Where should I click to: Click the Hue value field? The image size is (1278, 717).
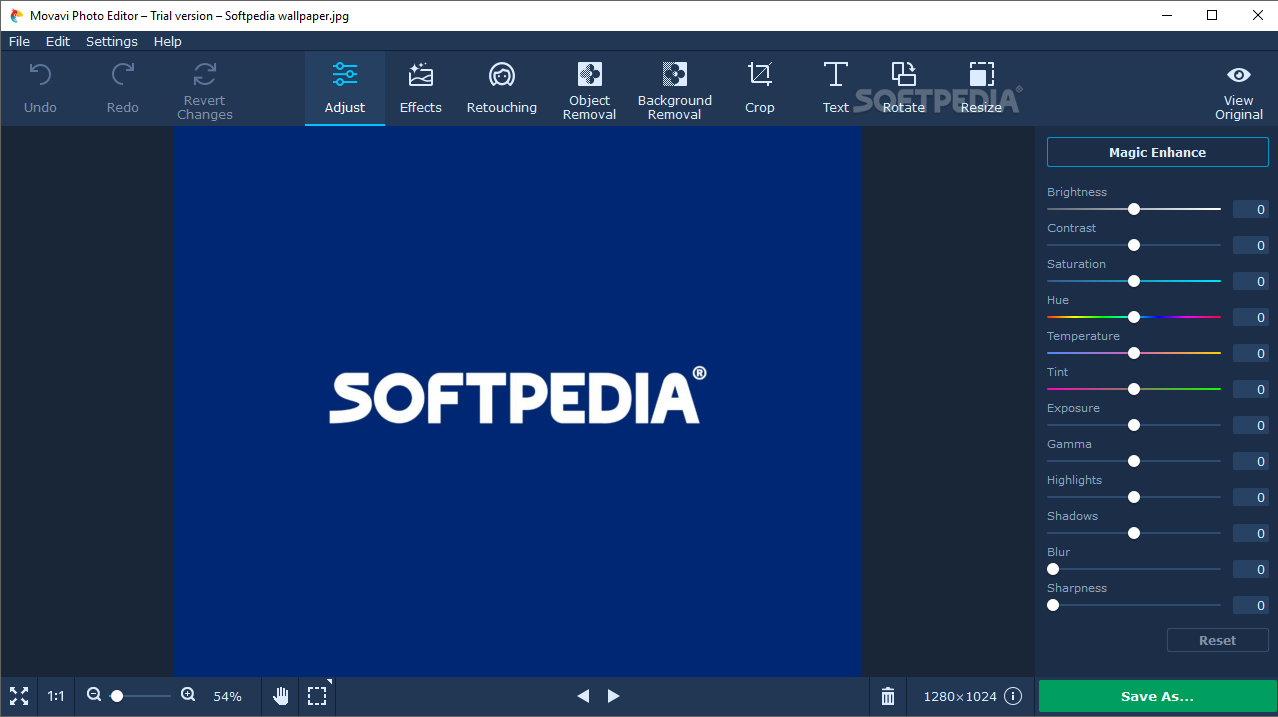point(1250,317)
